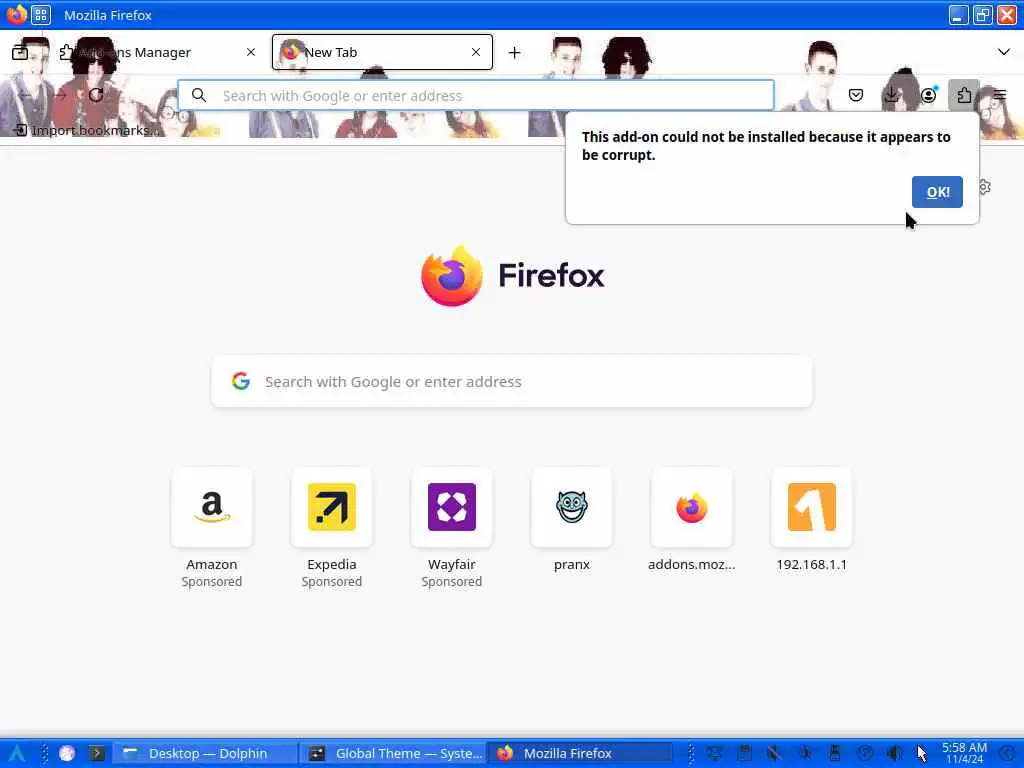This screenshot has width=1024, height=768.
Task: Open a new tab with plus button
Action: [x=515, y=52]
